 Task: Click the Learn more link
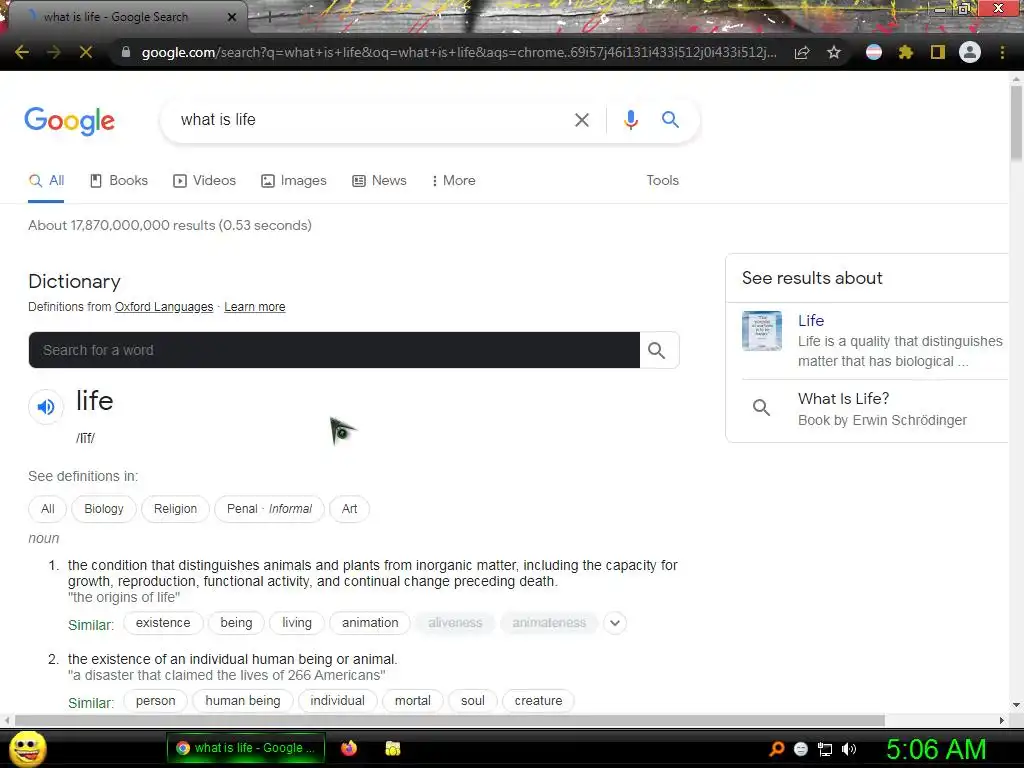point(255,307)
